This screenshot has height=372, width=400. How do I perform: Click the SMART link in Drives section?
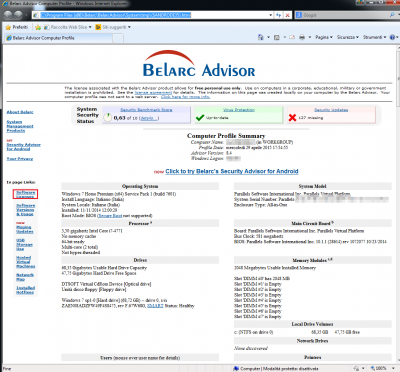pyautogui.click(x=155, y=306)
